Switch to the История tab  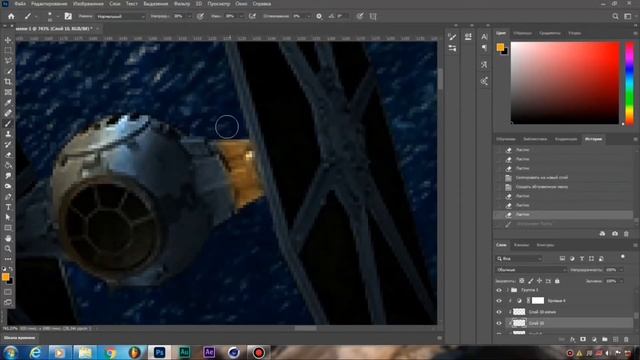pyautogui.click(x=593, y=139)
